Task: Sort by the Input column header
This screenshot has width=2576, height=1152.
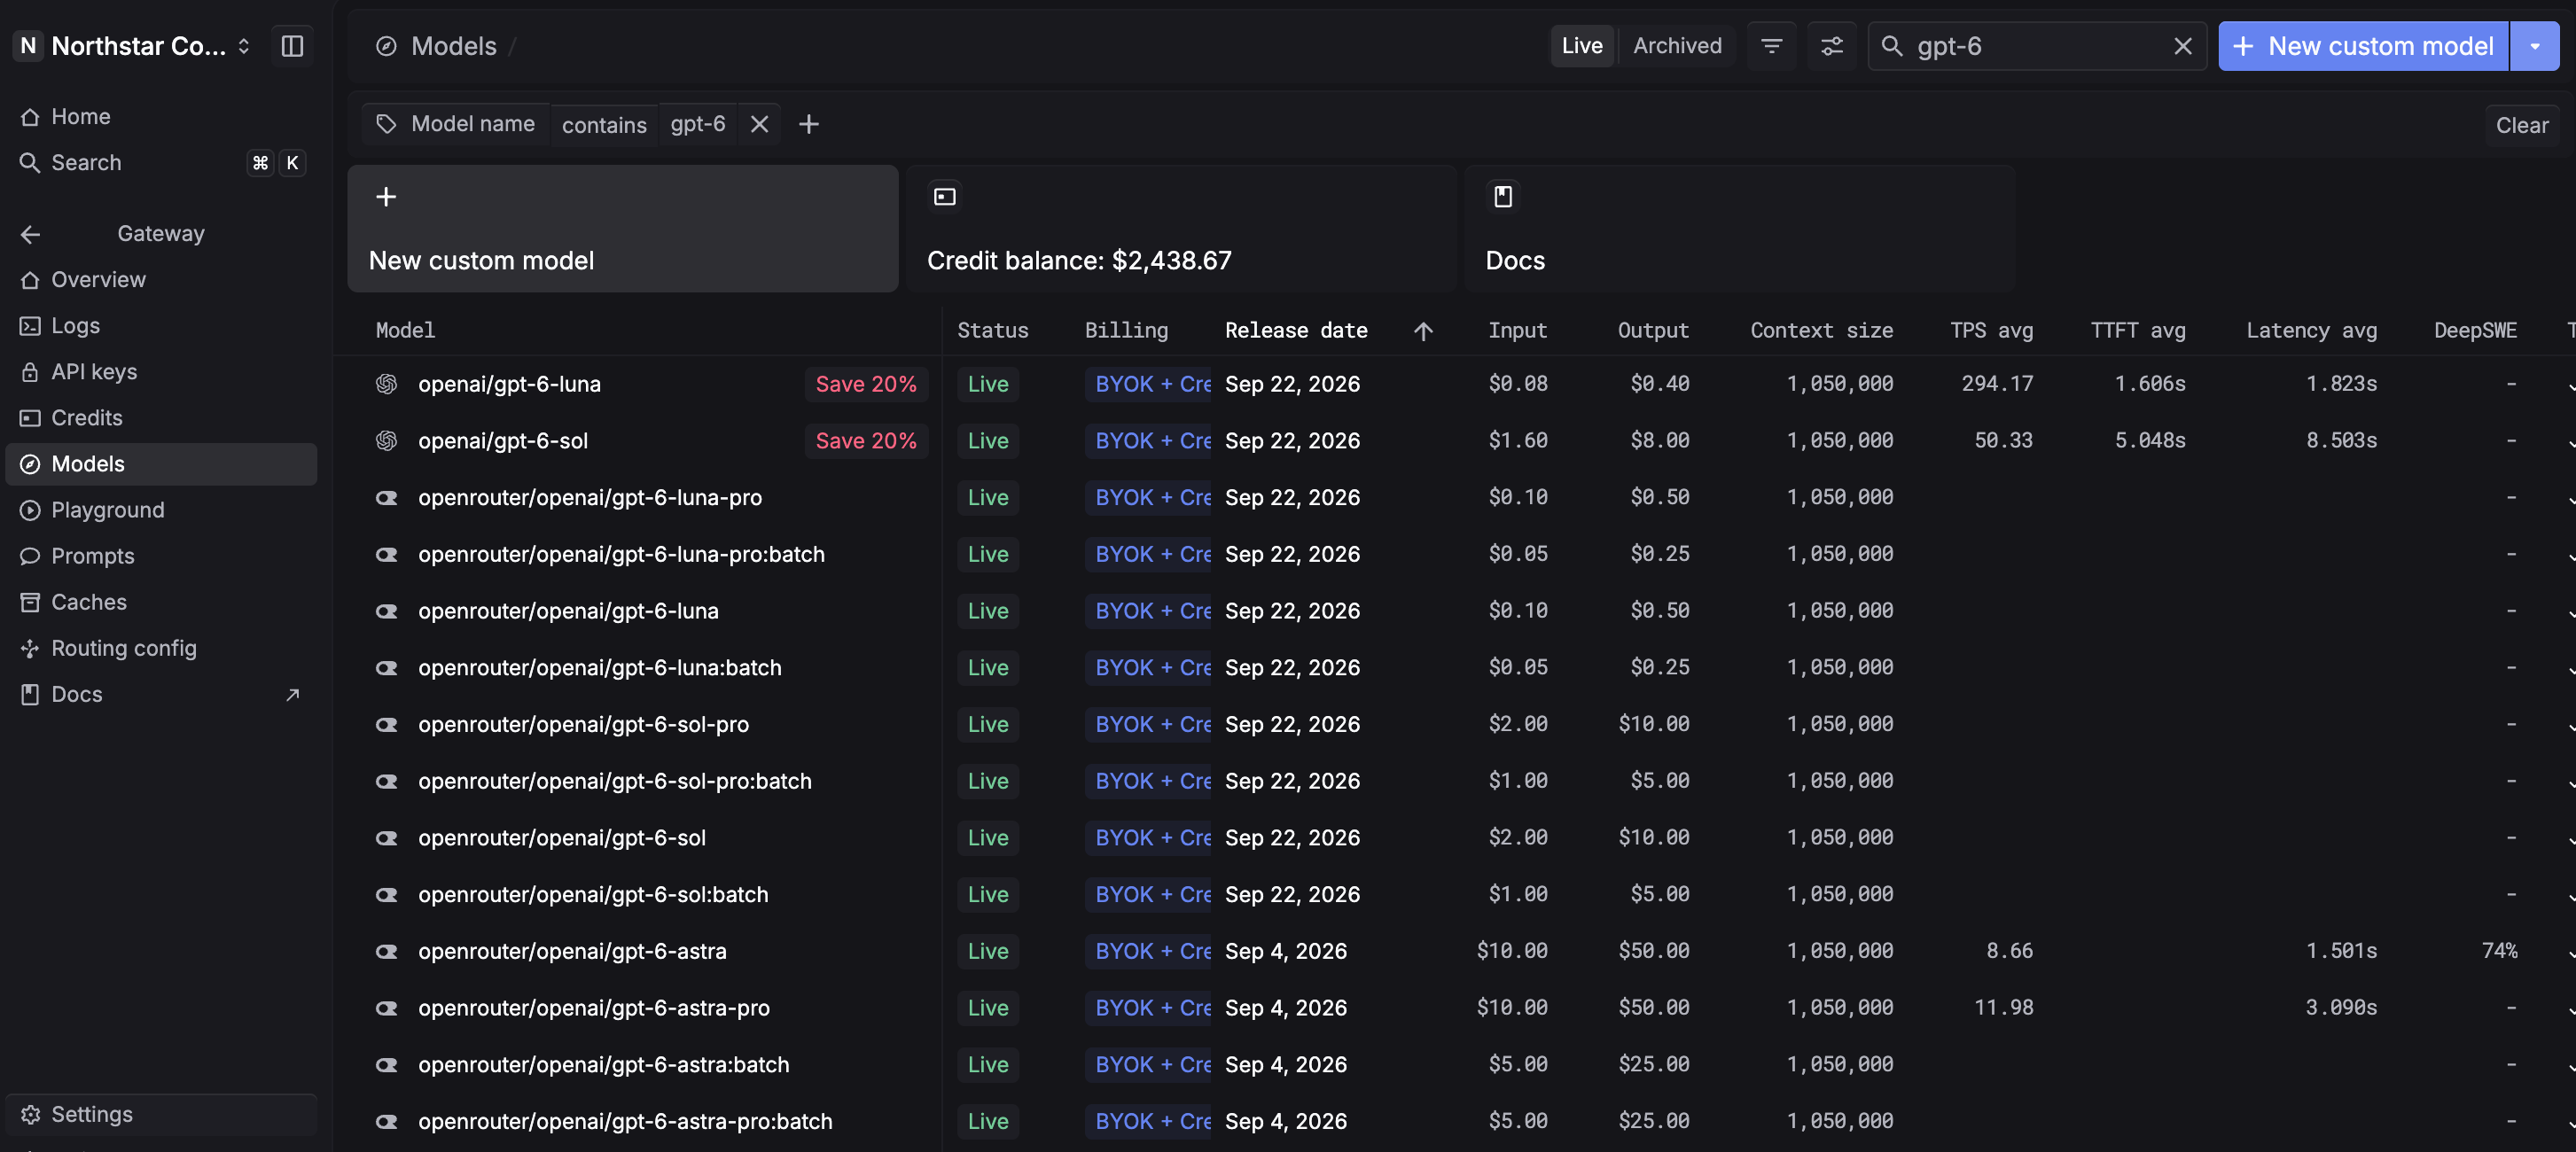Action: click(1517, 331)
